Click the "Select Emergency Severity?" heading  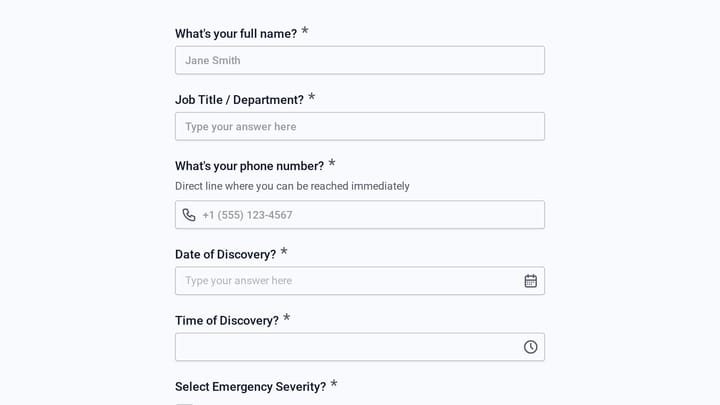click(x=250, y=387)
